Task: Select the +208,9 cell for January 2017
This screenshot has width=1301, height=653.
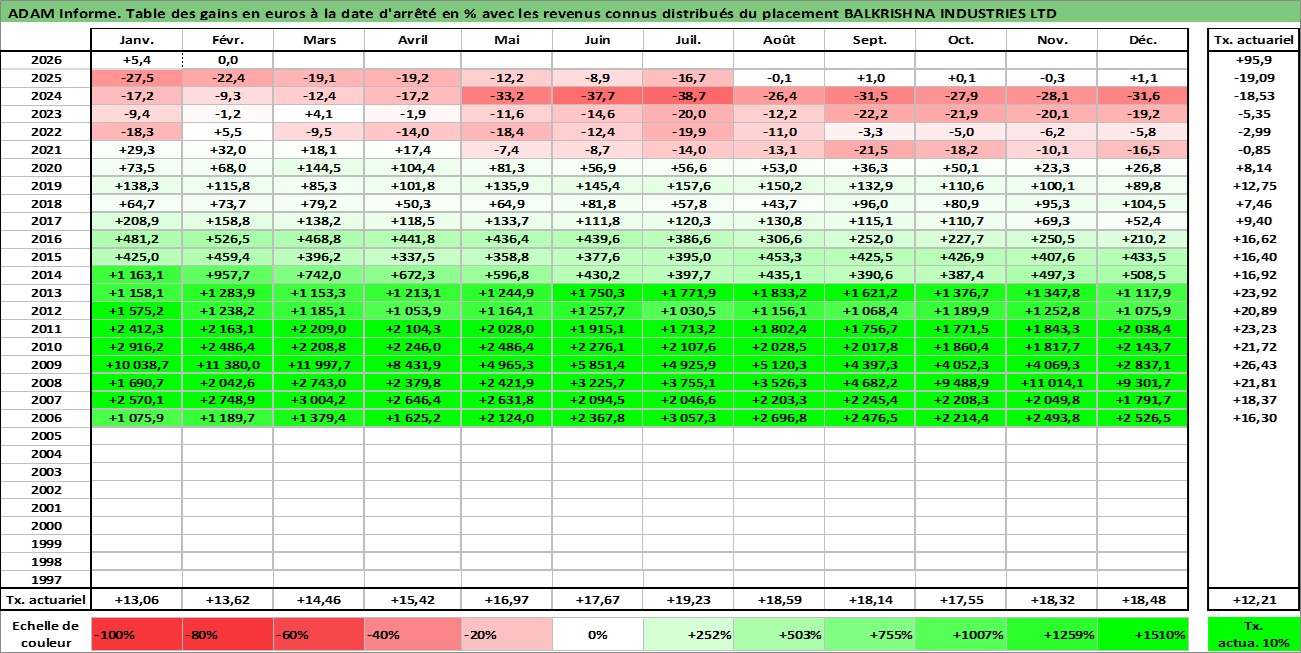Action: coord(136,221)
